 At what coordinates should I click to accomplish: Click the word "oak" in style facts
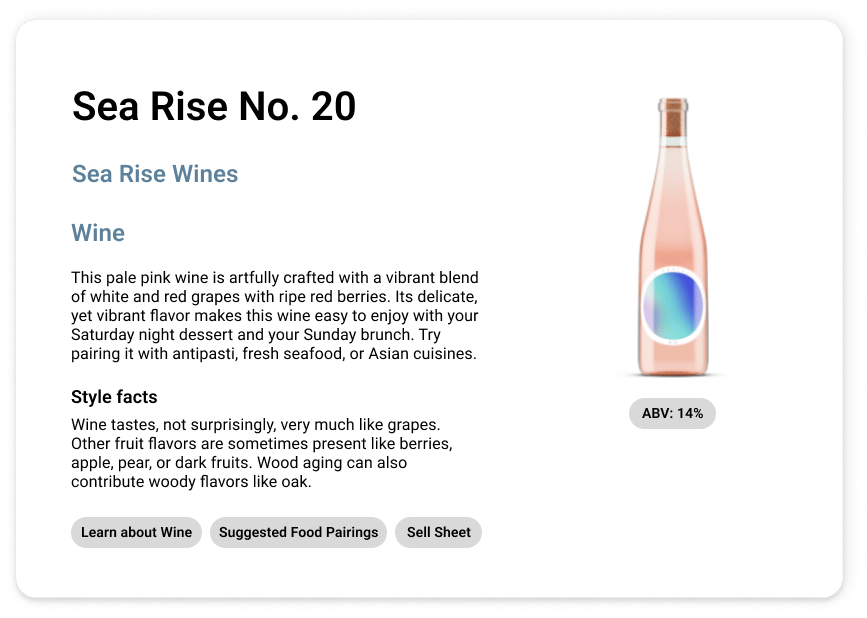(x=297, y=482)
